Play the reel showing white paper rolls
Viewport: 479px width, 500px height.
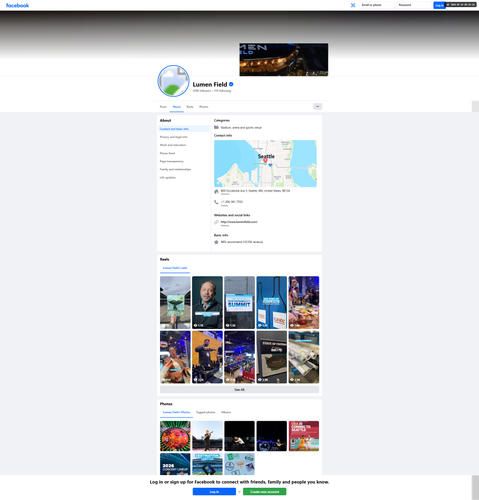click(x=304, y=357)
